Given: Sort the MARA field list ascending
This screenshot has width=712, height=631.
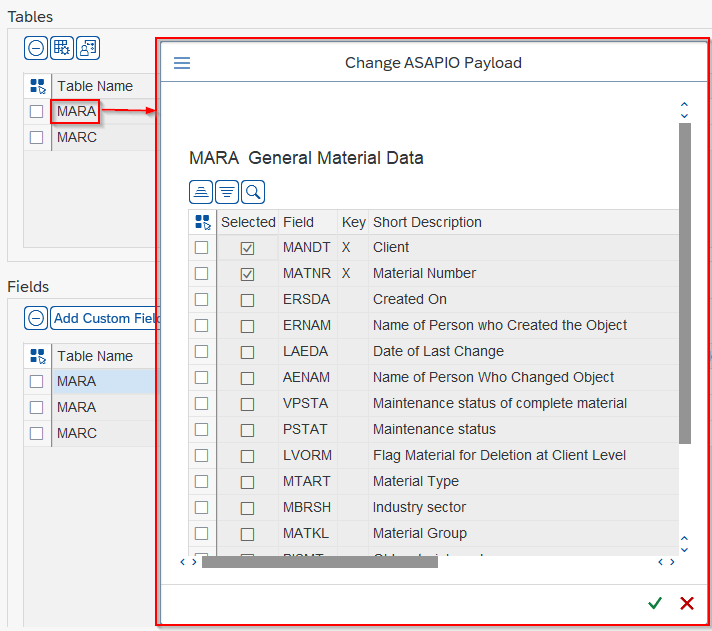Looking at the screenshot, I should [x=201, y=192].
